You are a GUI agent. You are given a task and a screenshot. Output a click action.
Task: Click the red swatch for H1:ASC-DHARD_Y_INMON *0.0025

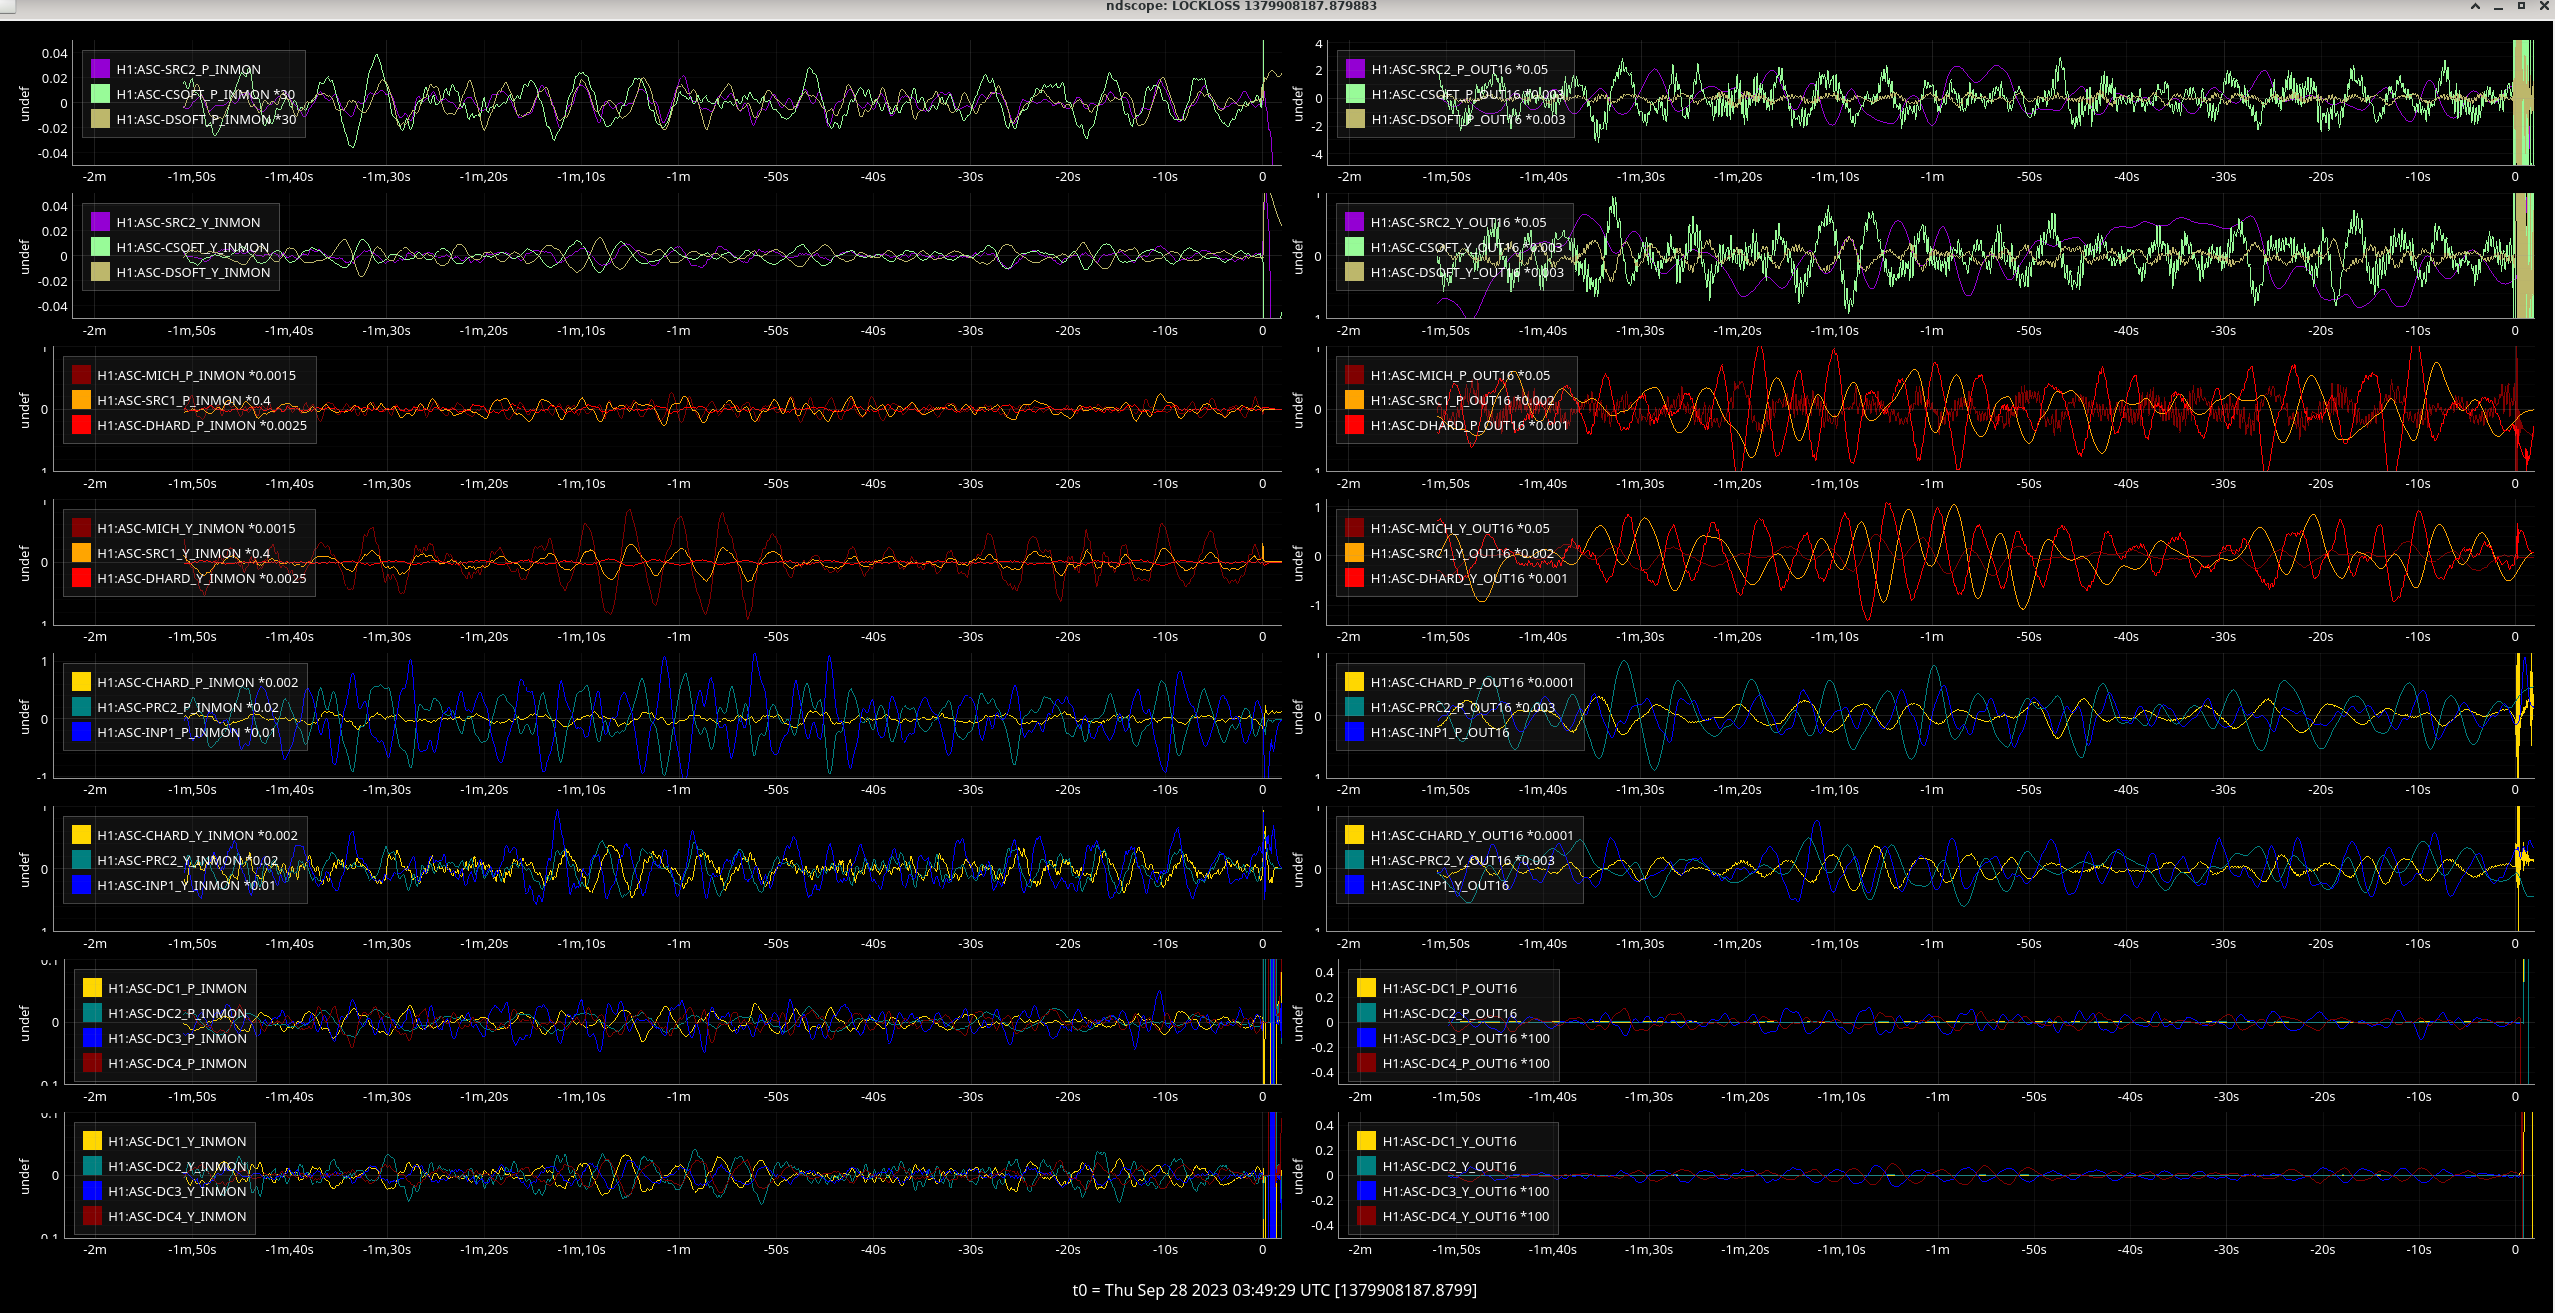81,578
